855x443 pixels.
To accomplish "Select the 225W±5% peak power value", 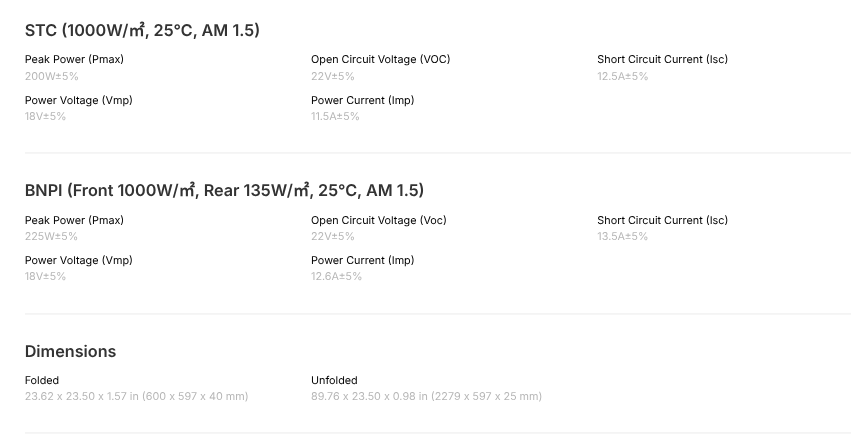I will tap(51, 236).
